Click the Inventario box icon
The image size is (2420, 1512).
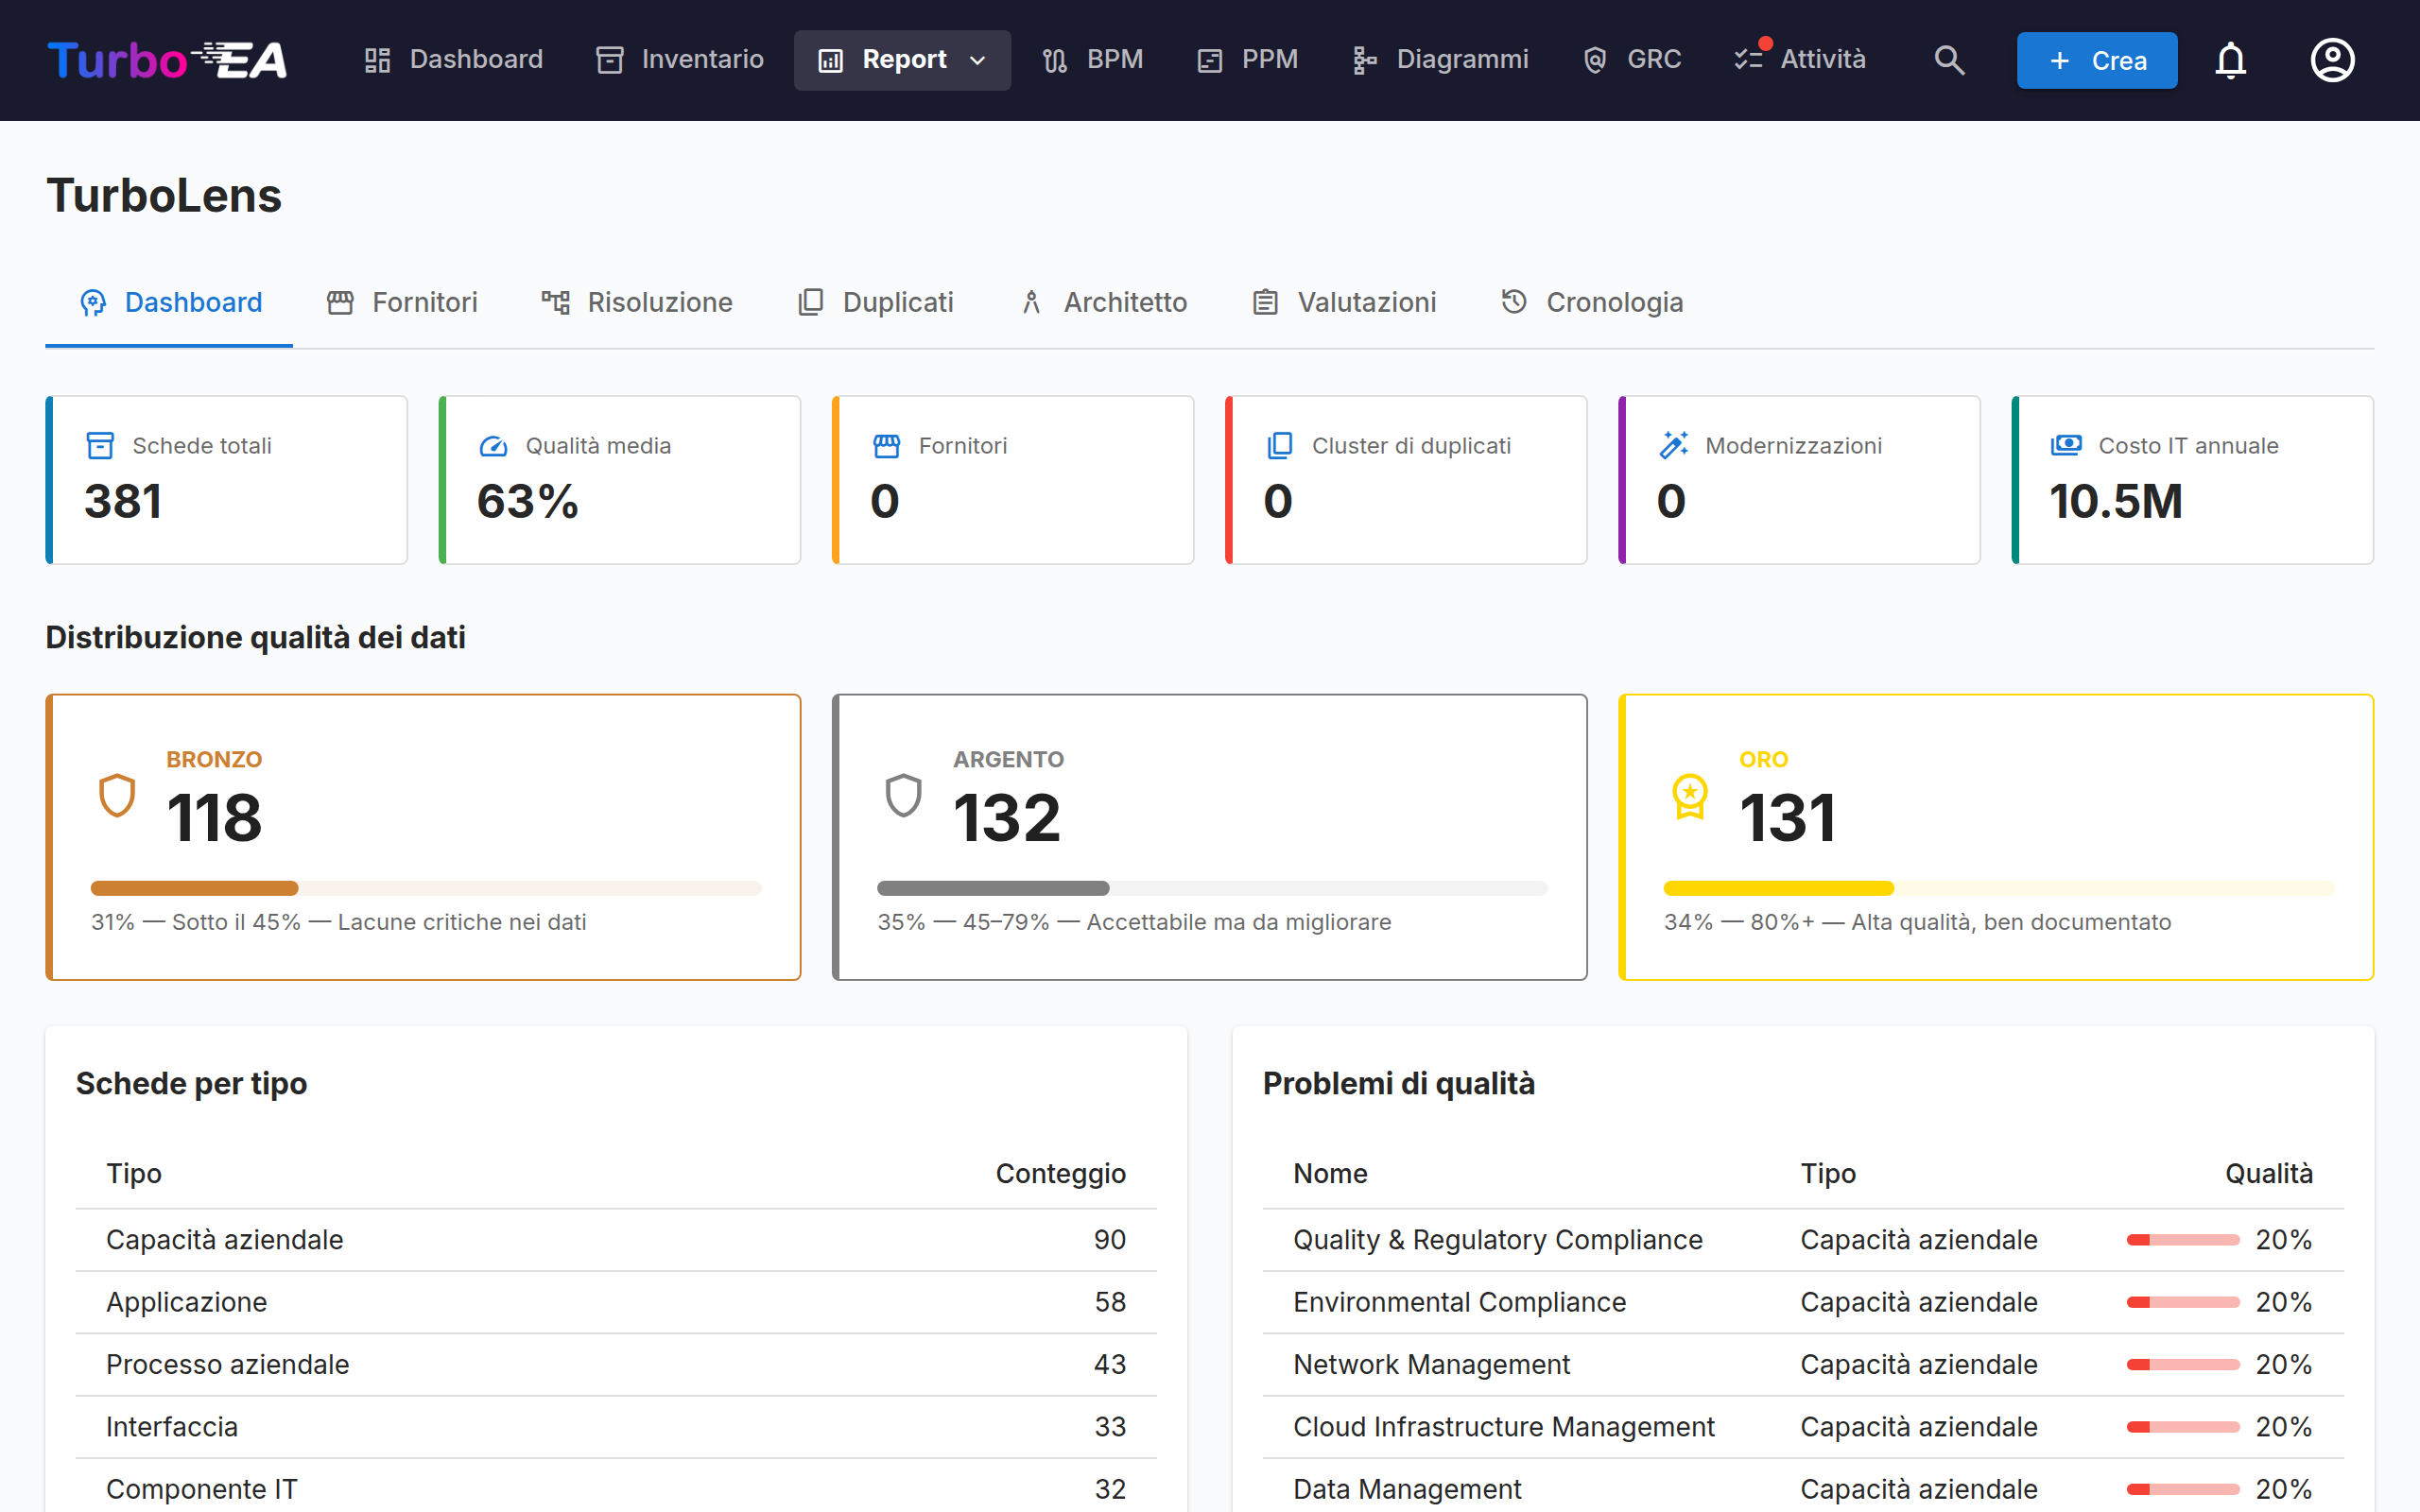coord(610,60)
